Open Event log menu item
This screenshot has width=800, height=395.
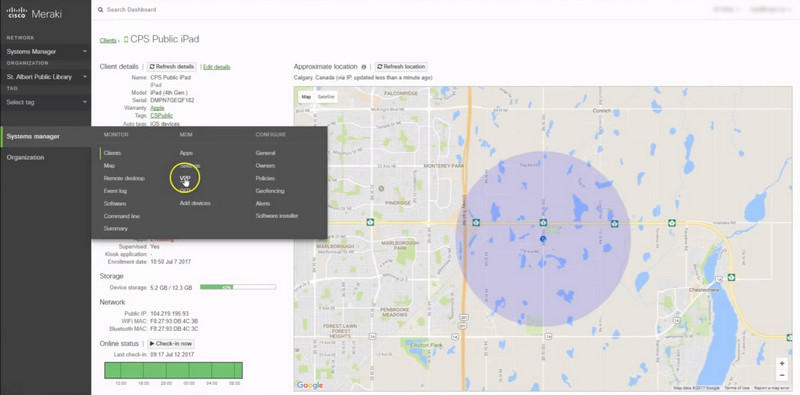115,191
